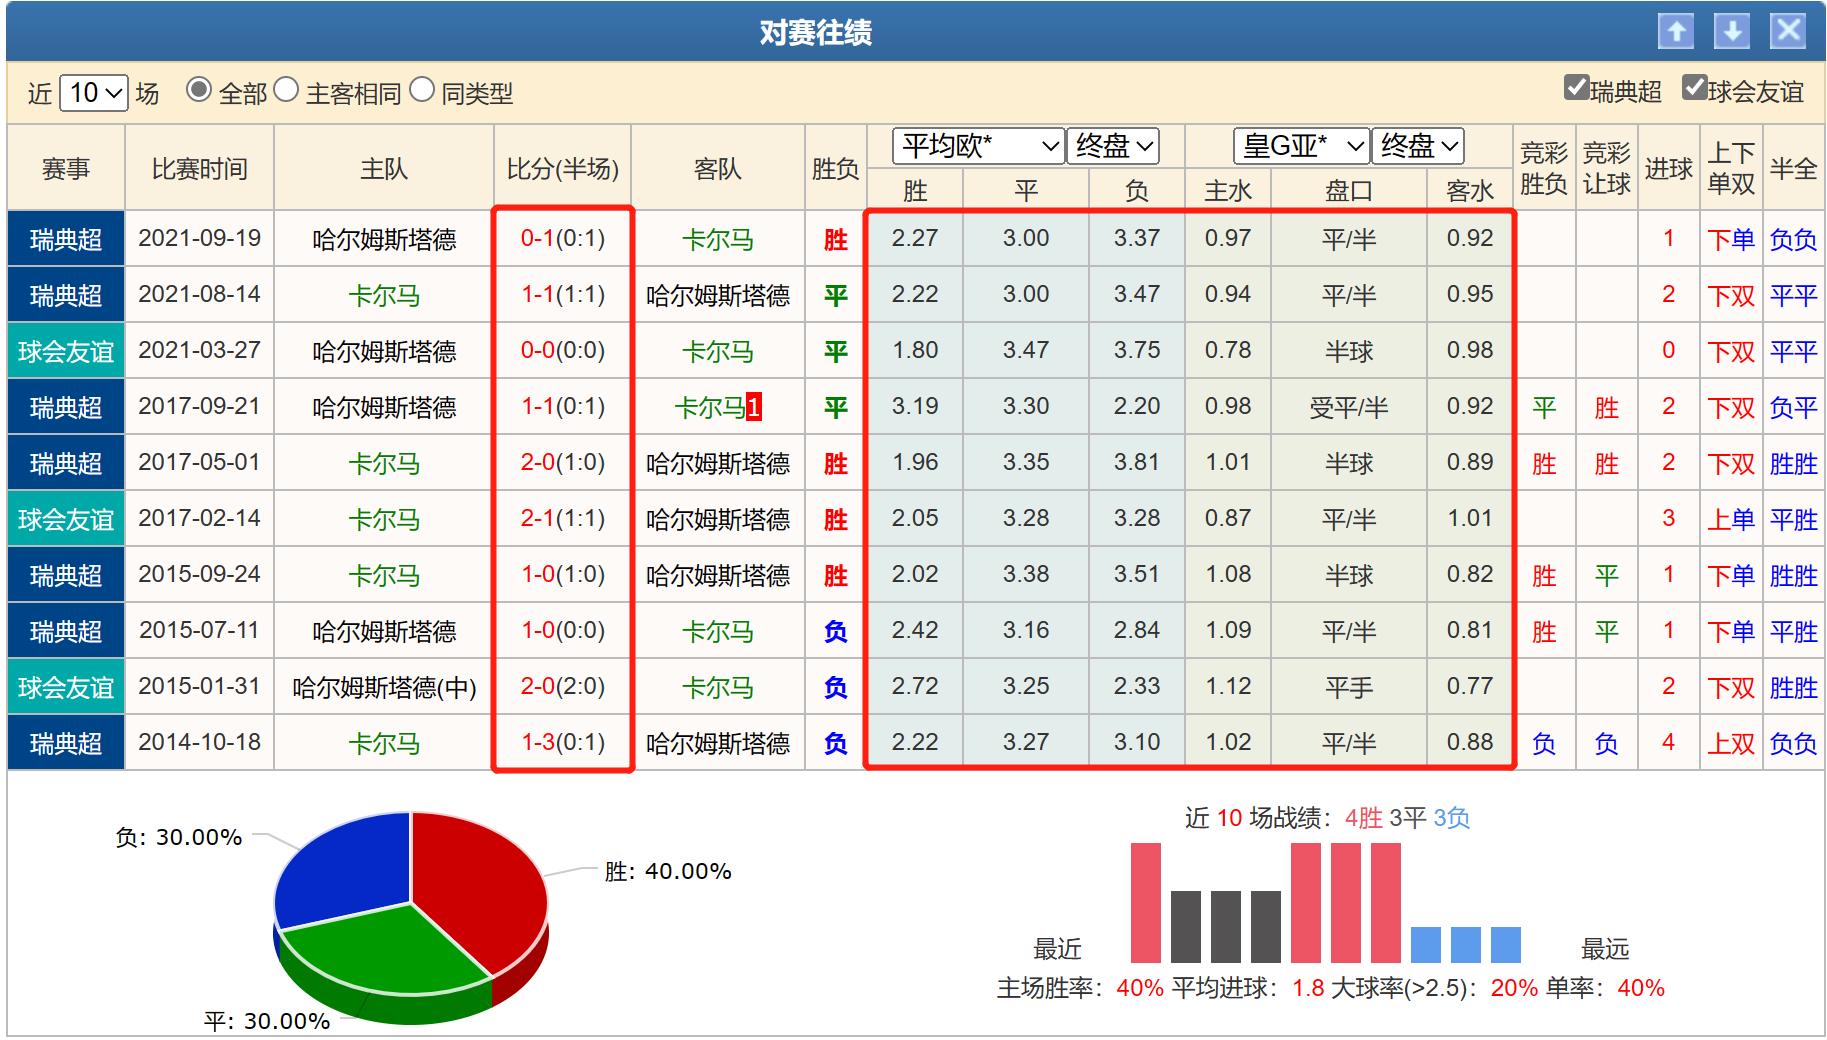Select the 全部 radio button
1827x1040 pixels.
[199, 91]
